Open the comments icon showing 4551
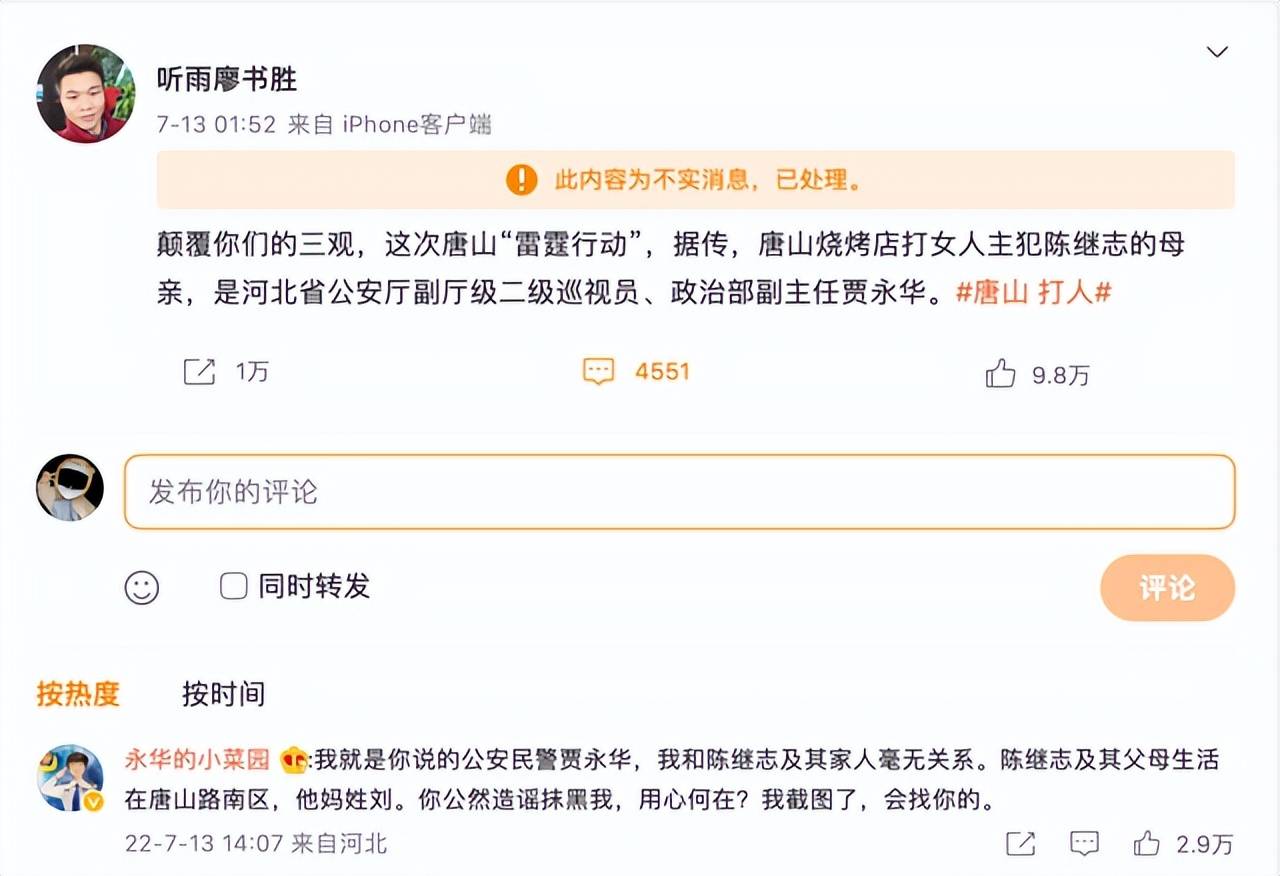 click(598, 373)
